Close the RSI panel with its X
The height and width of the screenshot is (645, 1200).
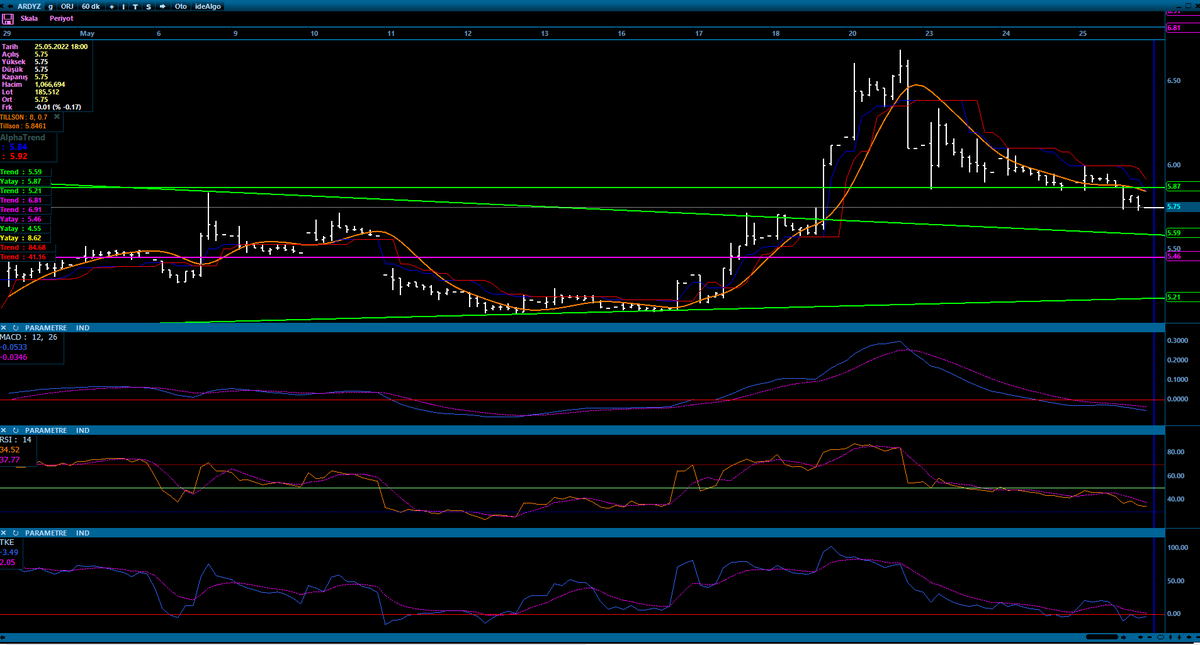point(4,430)
